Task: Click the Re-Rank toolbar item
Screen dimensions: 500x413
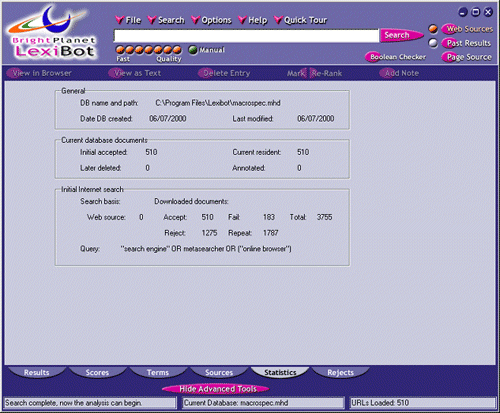Action: pyautogui.click(x=326, y=73)
